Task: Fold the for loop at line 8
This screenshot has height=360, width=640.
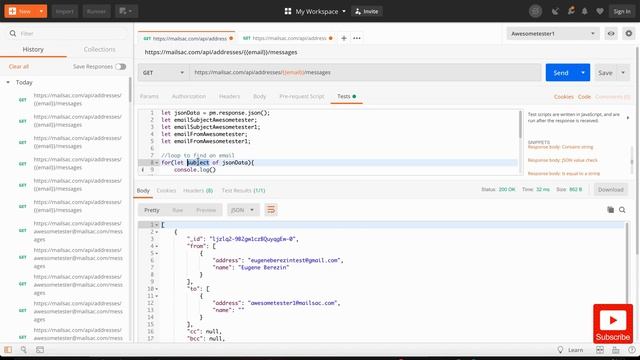Action: click(x=157, y=162)
